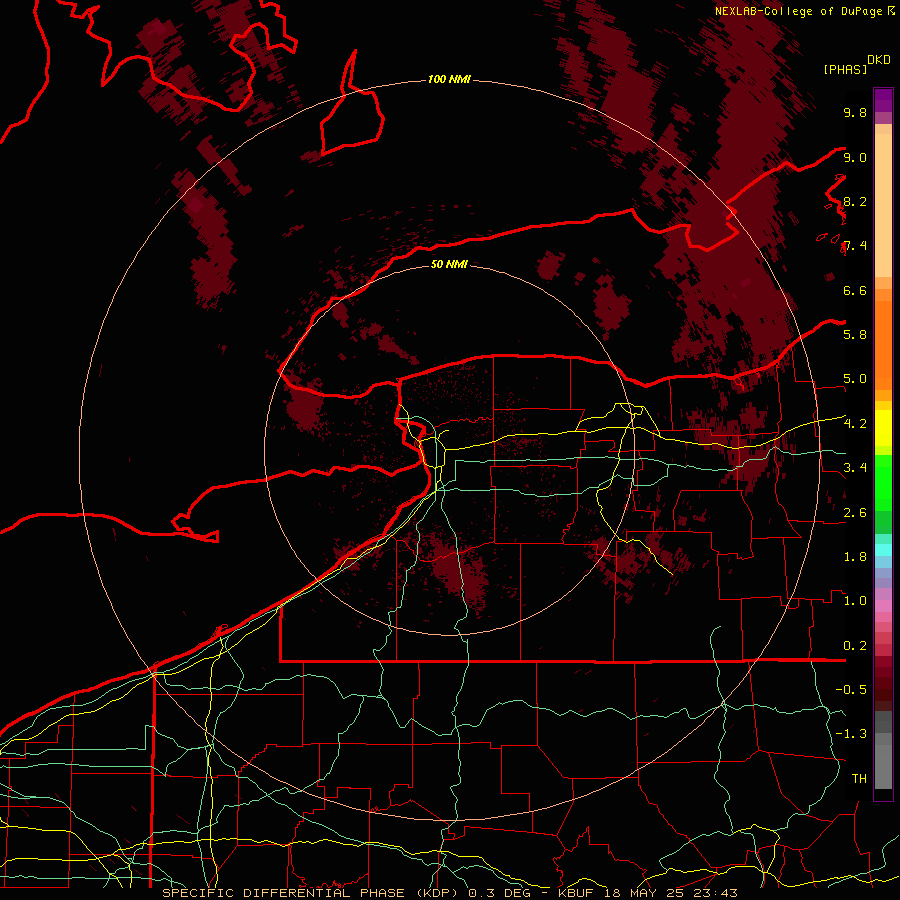Click the DKD label above the color scale
The image size is (900, 900).
879,60
